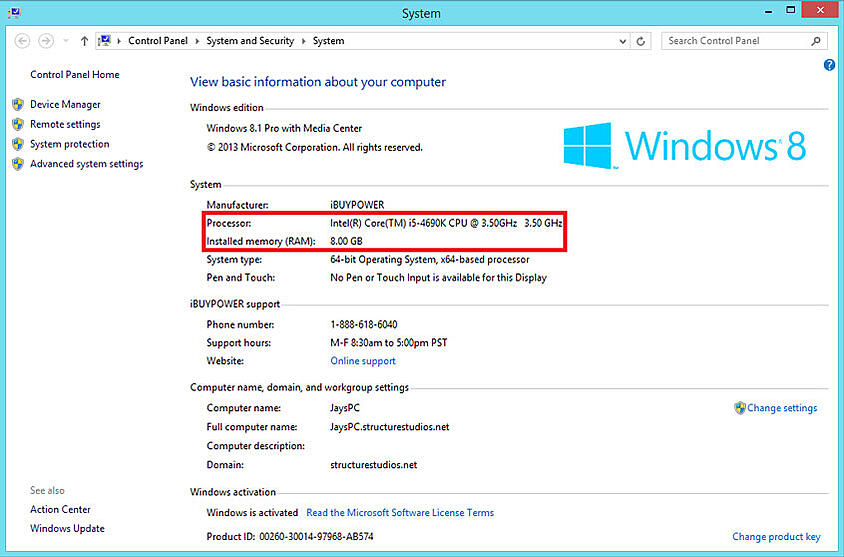Read the Microsoft Software License Terms
This screenshot has height=557, width=844.
[x=400, y=513]
